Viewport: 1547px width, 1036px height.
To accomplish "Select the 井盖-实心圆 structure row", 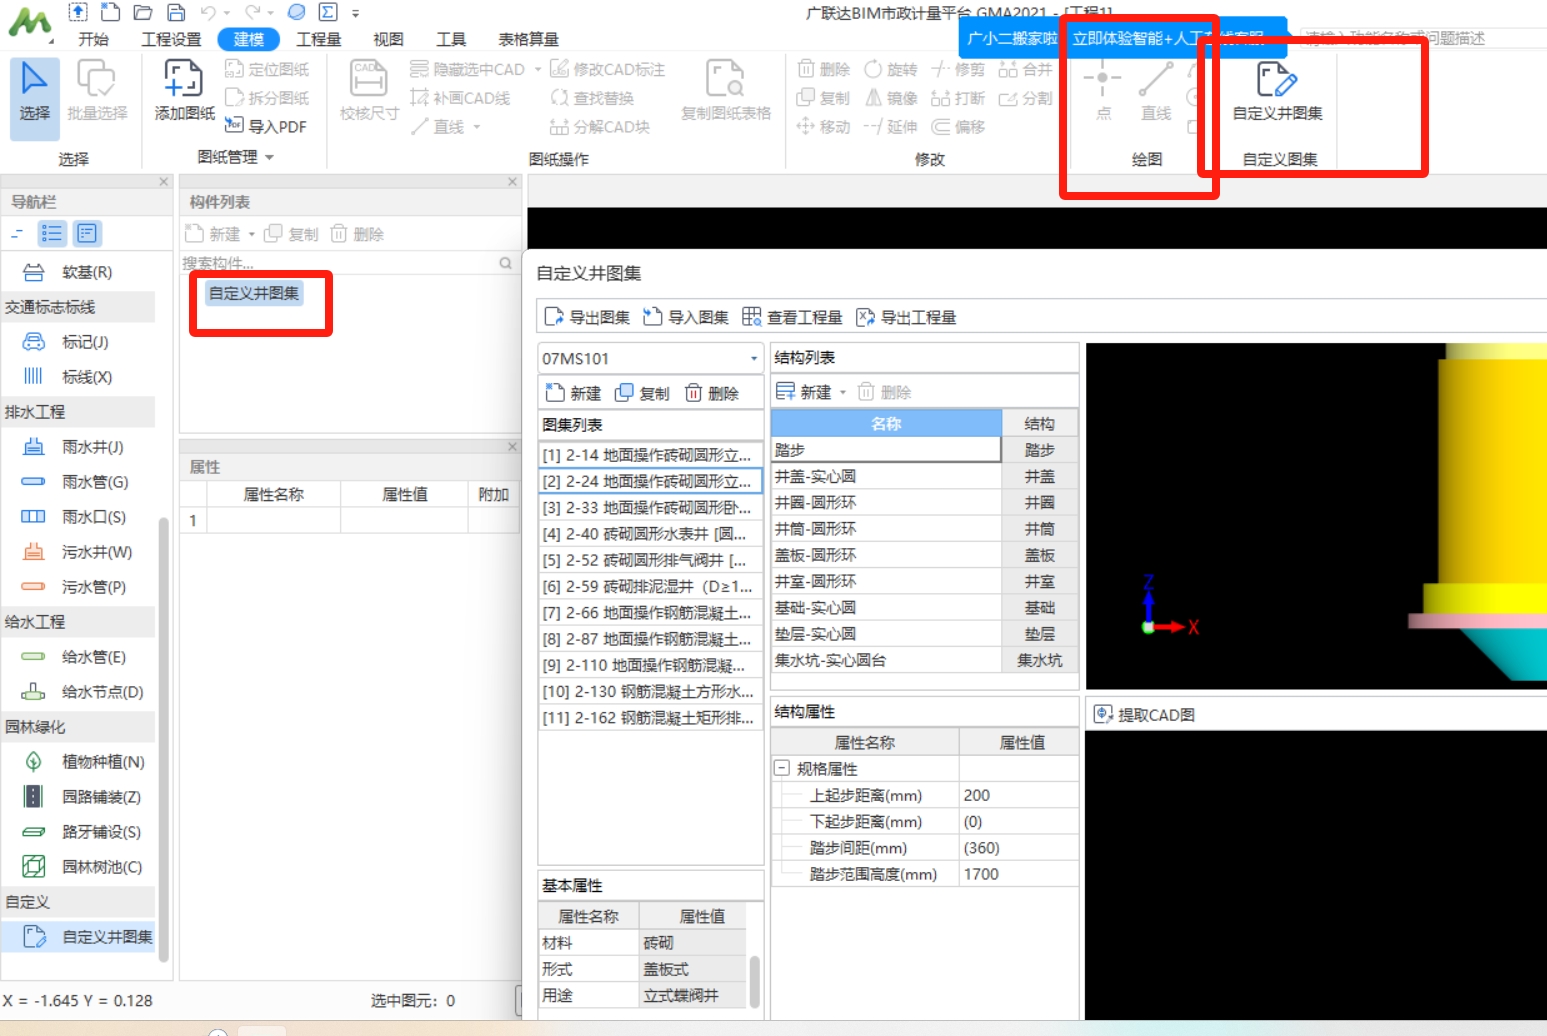I will click(x=924, y=476).
